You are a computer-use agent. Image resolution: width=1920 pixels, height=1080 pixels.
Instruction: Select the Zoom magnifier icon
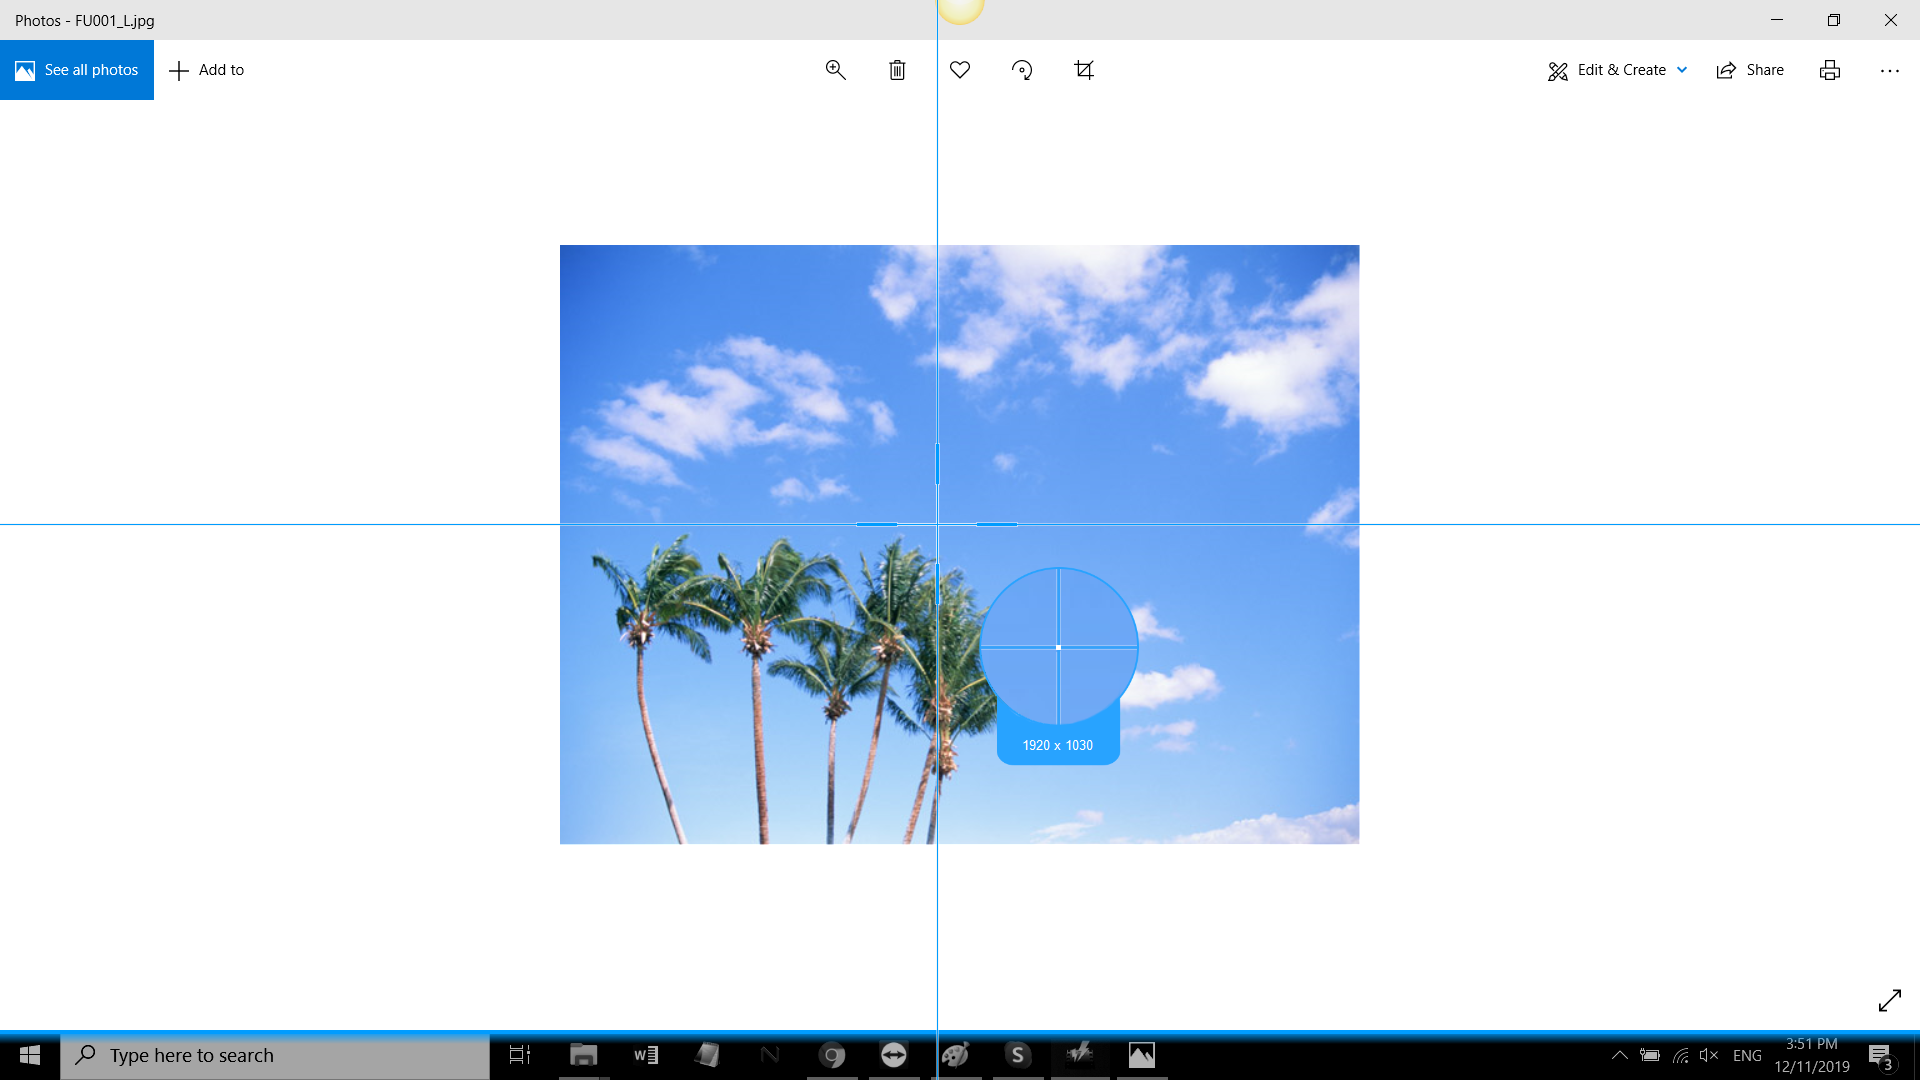click(836, 70)
